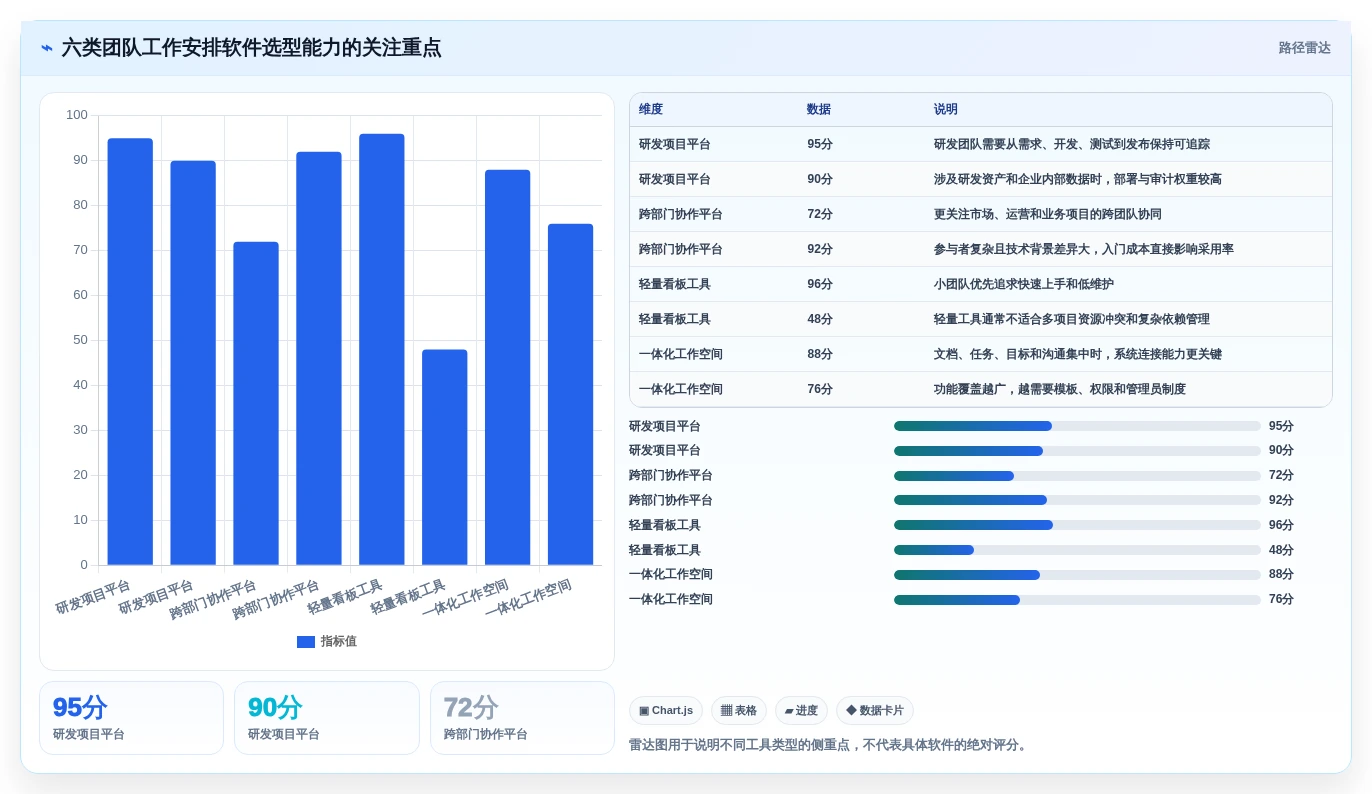Screen dimensions: 1372x794
Task: Click the tallest chart bar at 96
Action: point(382,350)
